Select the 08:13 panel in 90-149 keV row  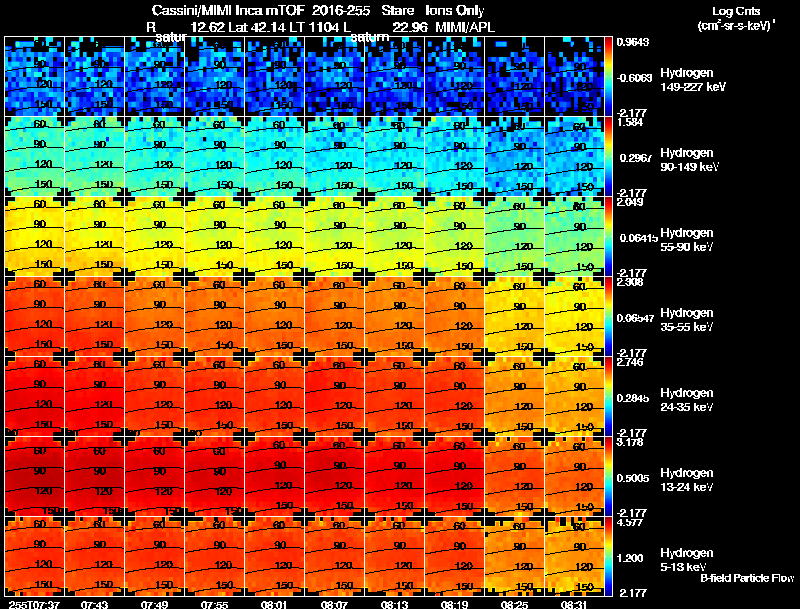pyautogui.click(x=395, y=157)
